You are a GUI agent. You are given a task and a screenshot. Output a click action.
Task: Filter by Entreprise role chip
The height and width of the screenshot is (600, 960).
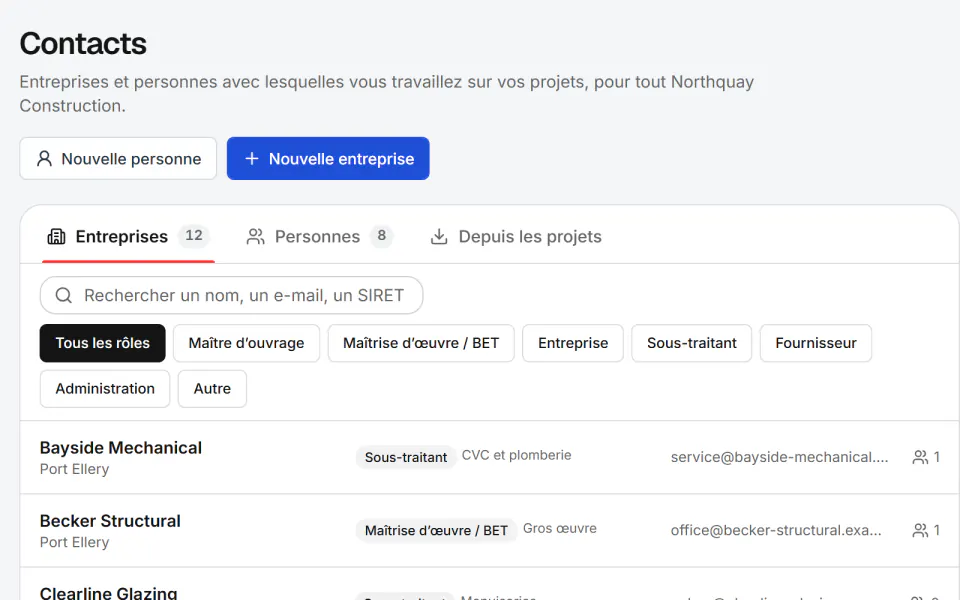pos(573,343)
